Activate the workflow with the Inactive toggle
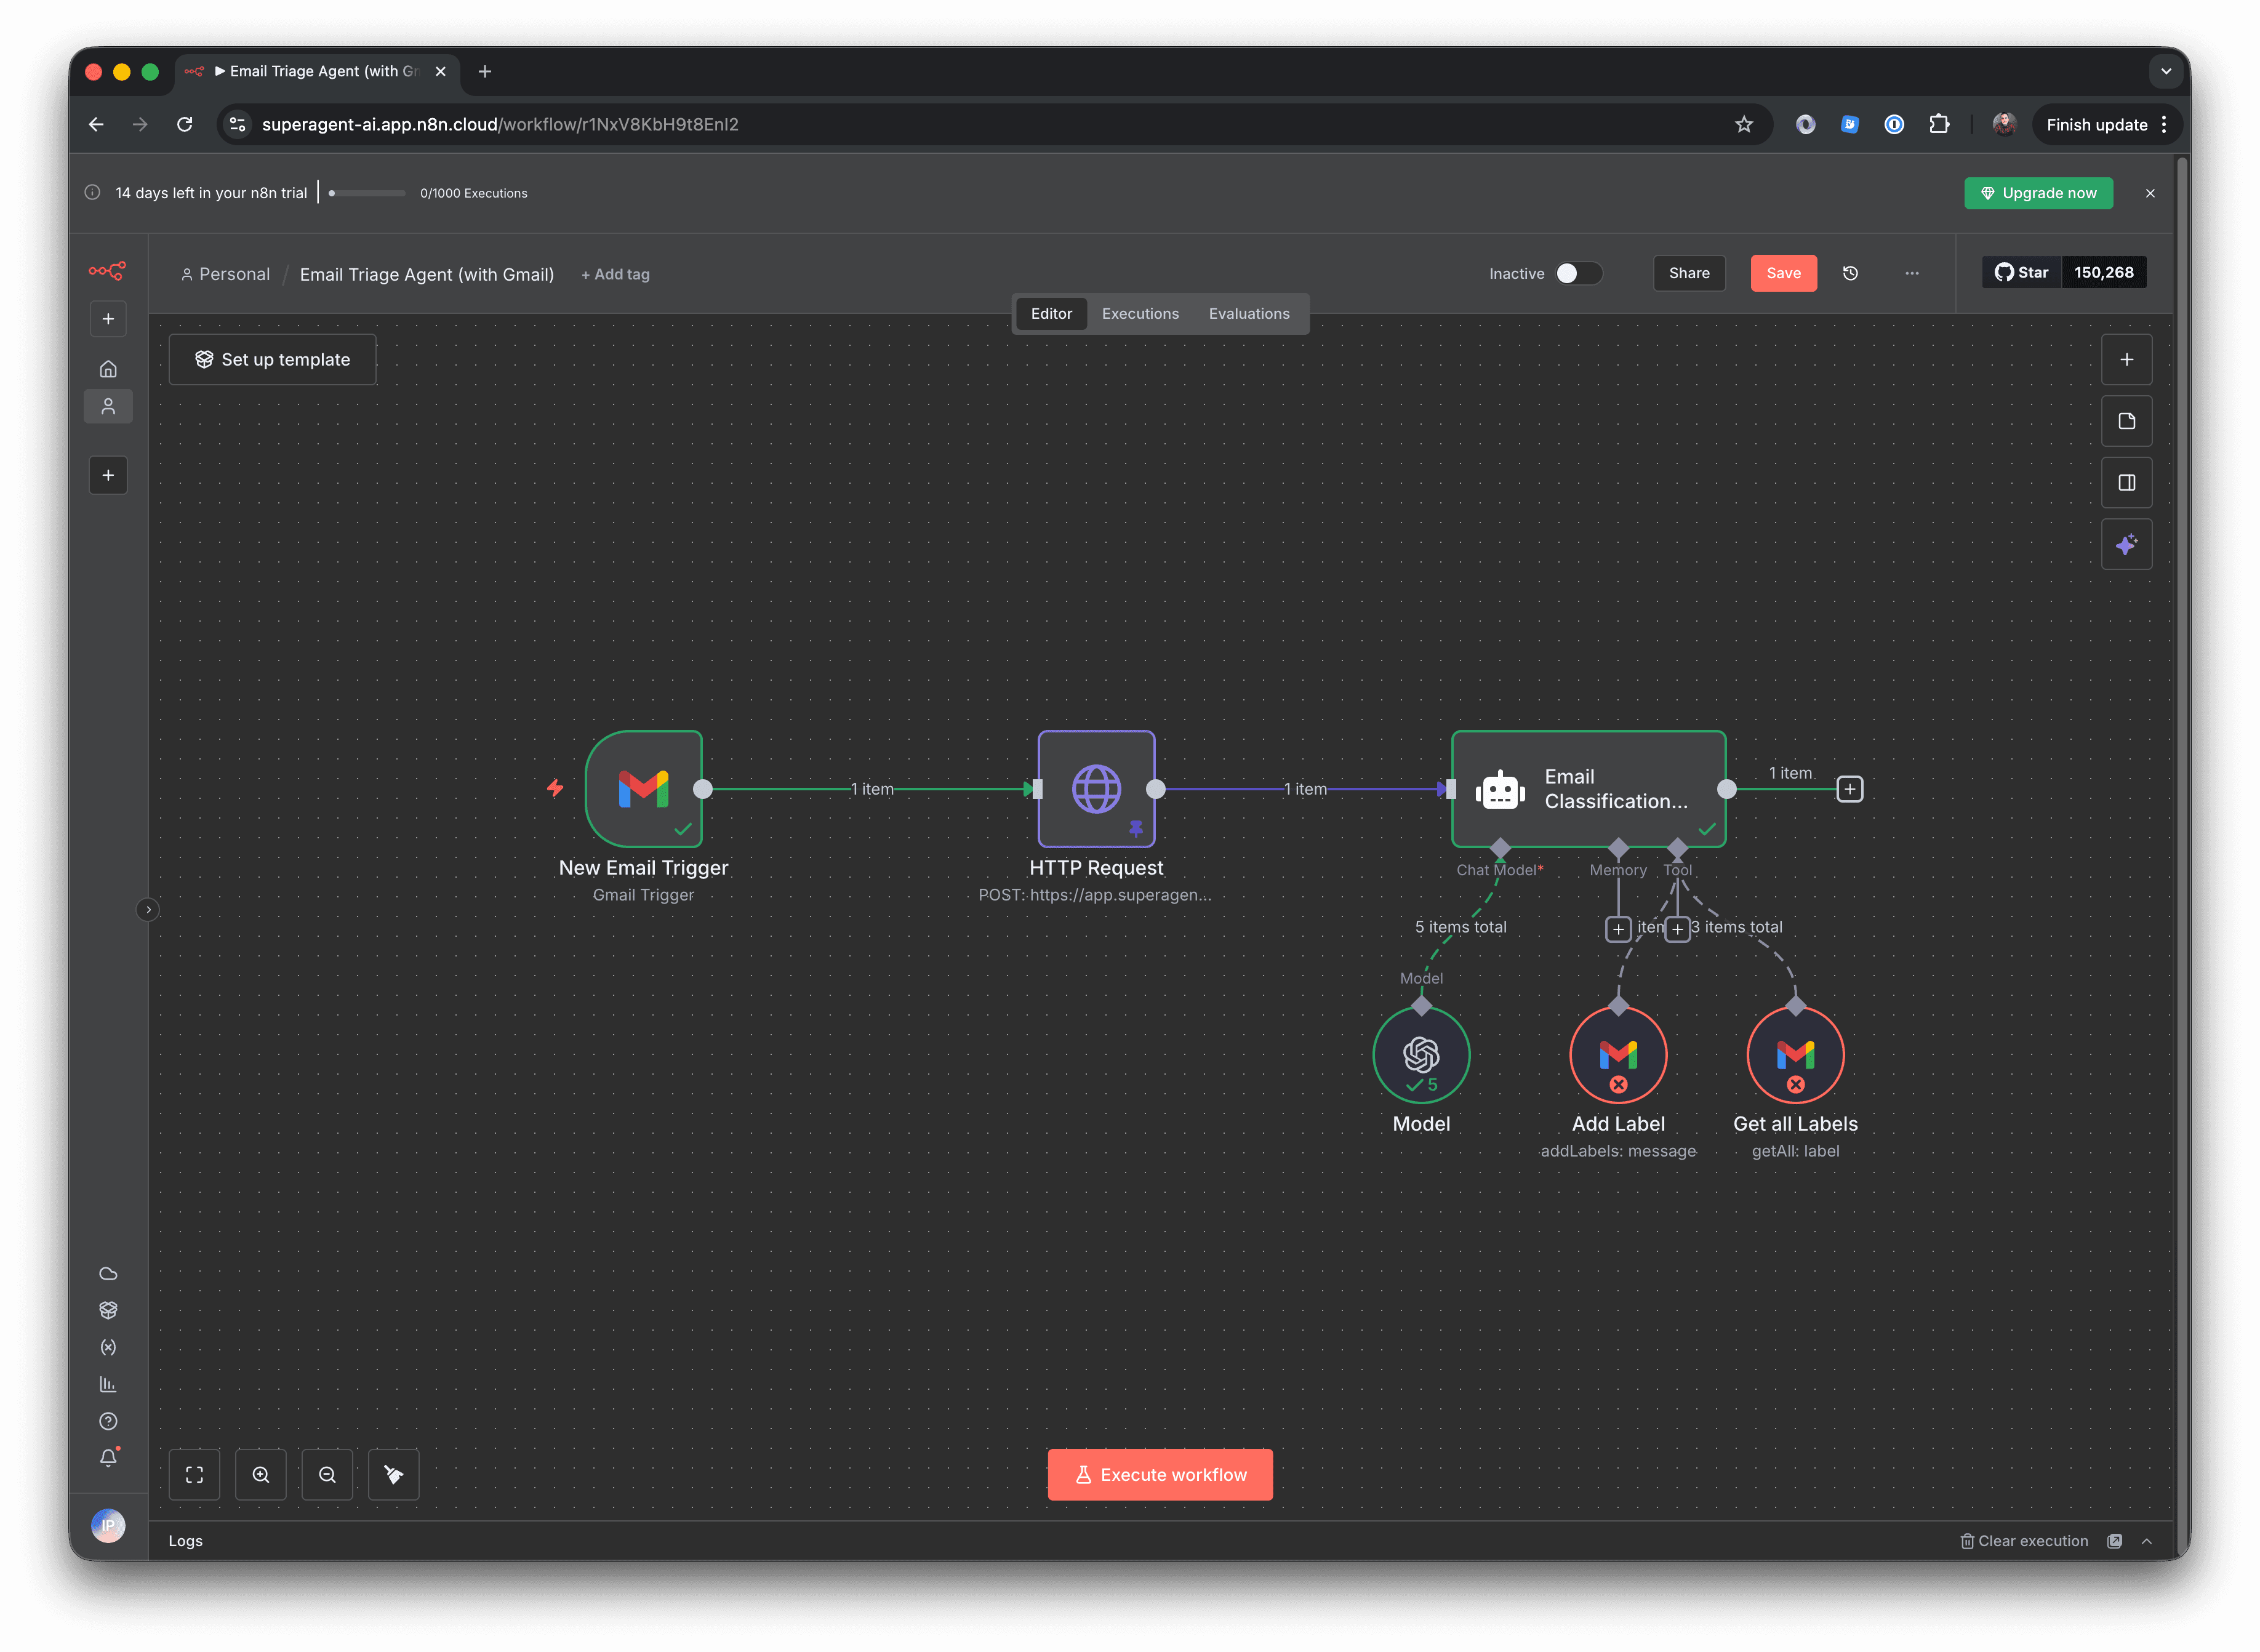 (1578, 273)
